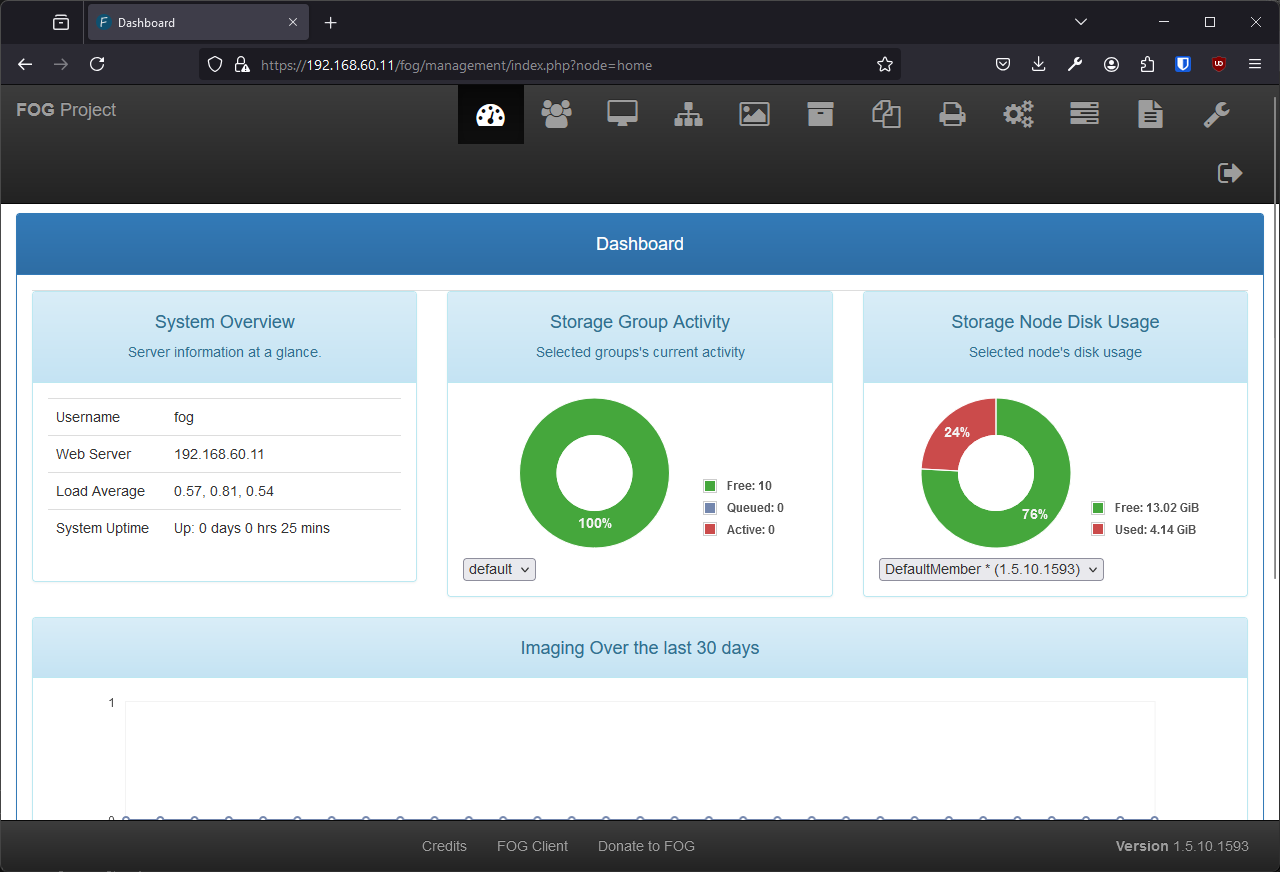This screenshot has height=872, width=1280.
Task: Click the green Free legend swatch in Storage Group Activity
Action: 710,486
